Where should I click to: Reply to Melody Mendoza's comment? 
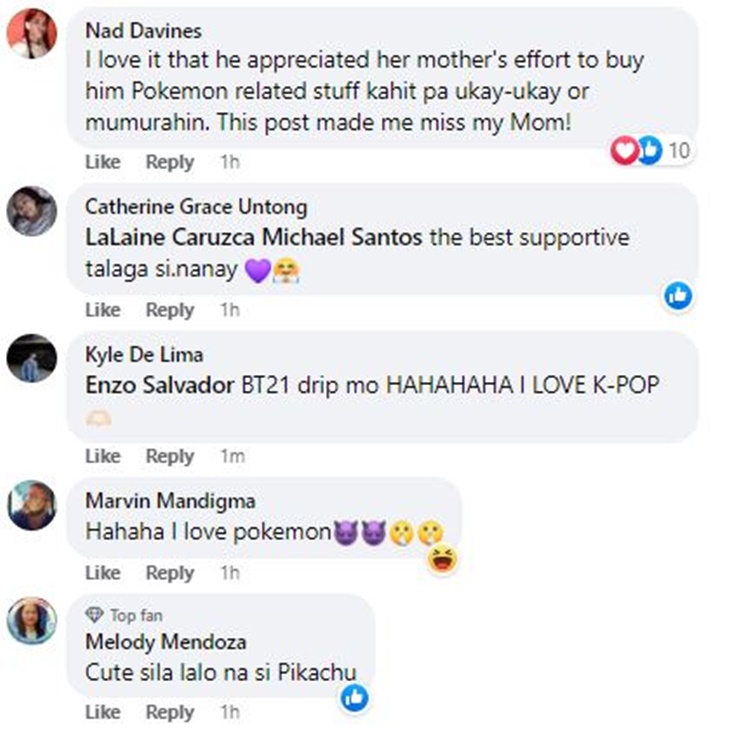169,712
